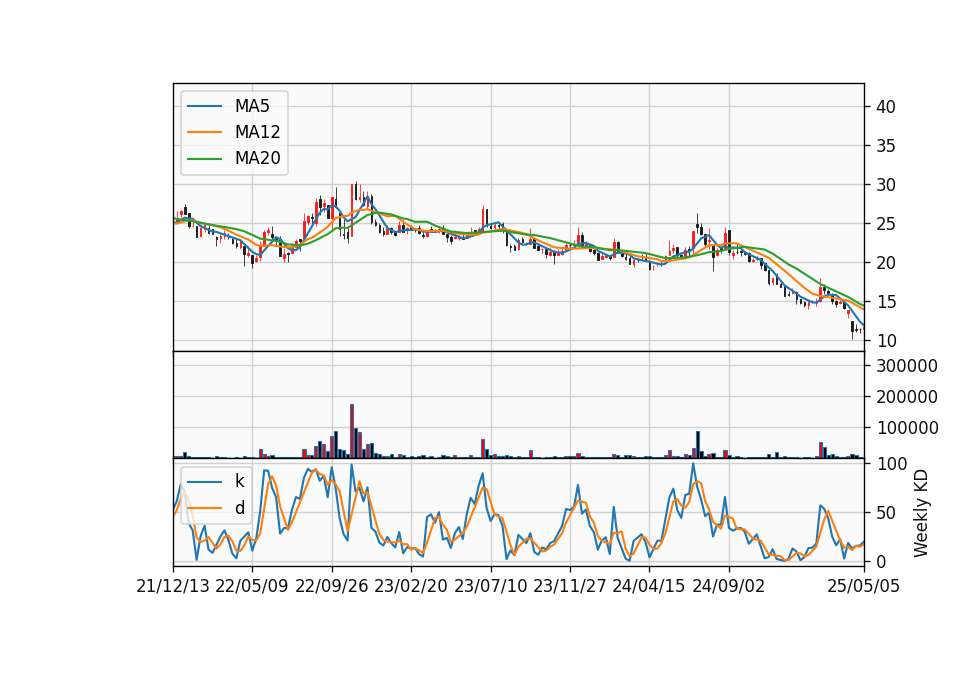
Task: Click the 22/09/26 date tick label
Action: point(332,586)
